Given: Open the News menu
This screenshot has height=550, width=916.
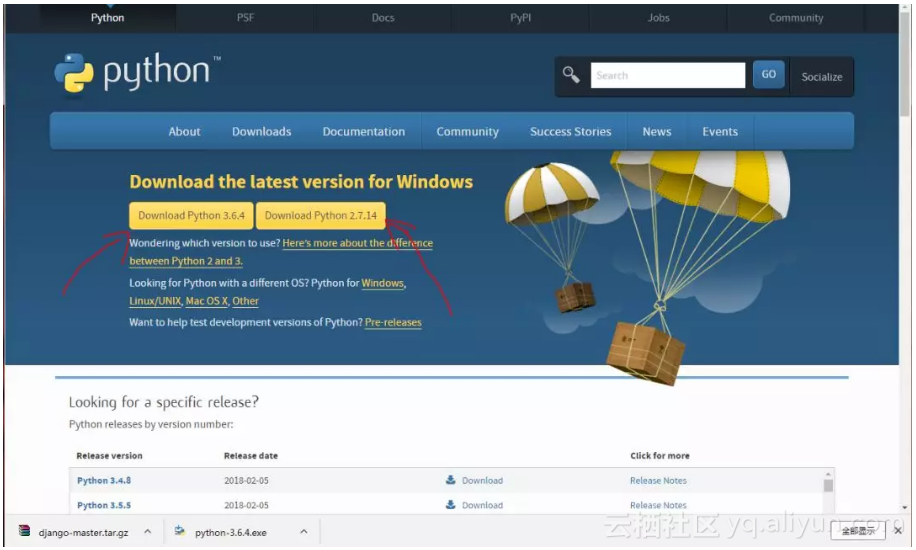Looking at the screenshot, I should click(x=657, y=132).
